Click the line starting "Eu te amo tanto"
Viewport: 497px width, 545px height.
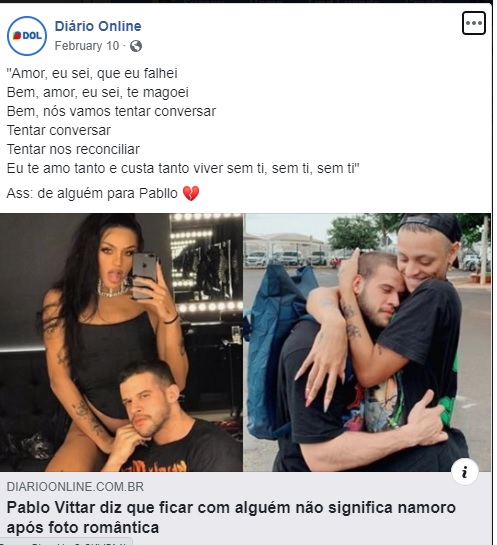point(183,169)
